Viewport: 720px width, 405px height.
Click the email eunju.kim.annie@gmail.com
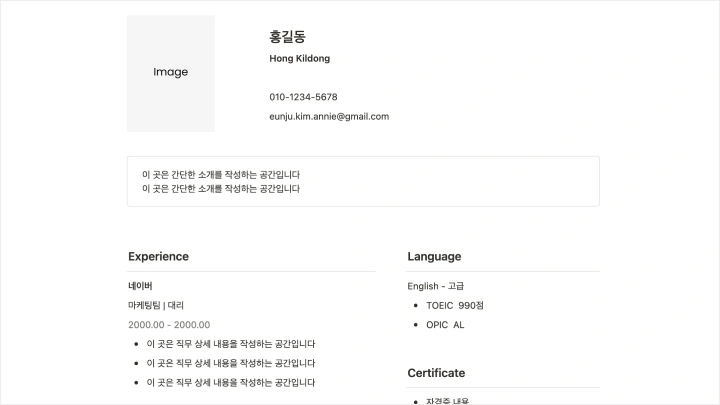(x=329, y=117)
